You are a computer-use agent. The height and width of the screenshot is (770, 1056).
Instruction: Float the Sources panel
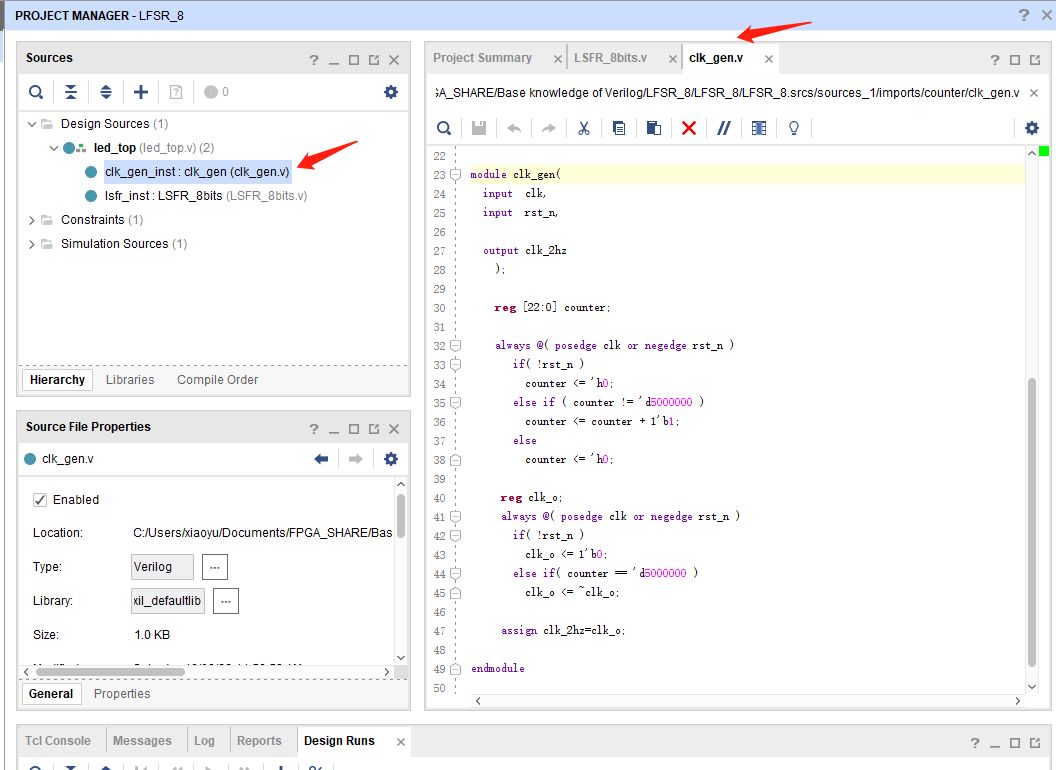[374, 60]
